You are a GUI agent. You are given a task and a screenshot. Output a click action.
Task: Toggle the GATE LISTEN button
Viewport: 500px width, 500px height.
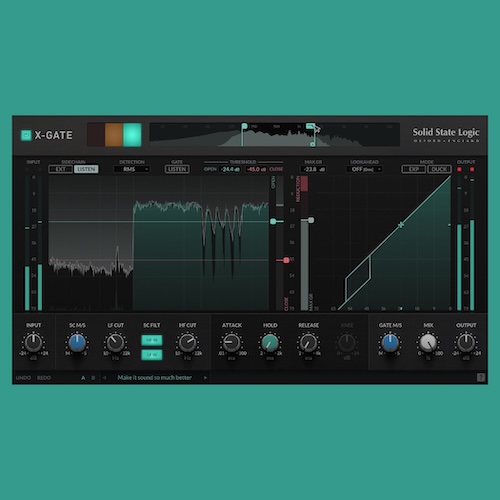click(x=177, y=169)
